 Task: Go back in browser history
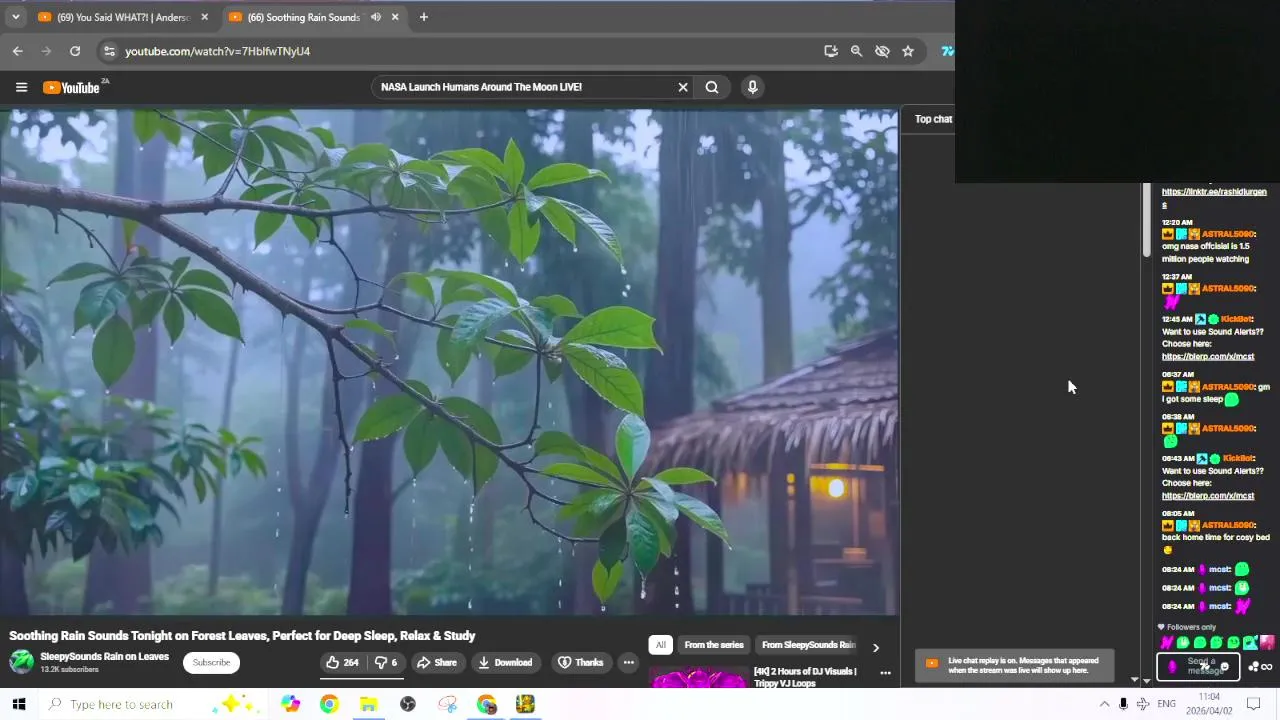(x=18, y=51)
